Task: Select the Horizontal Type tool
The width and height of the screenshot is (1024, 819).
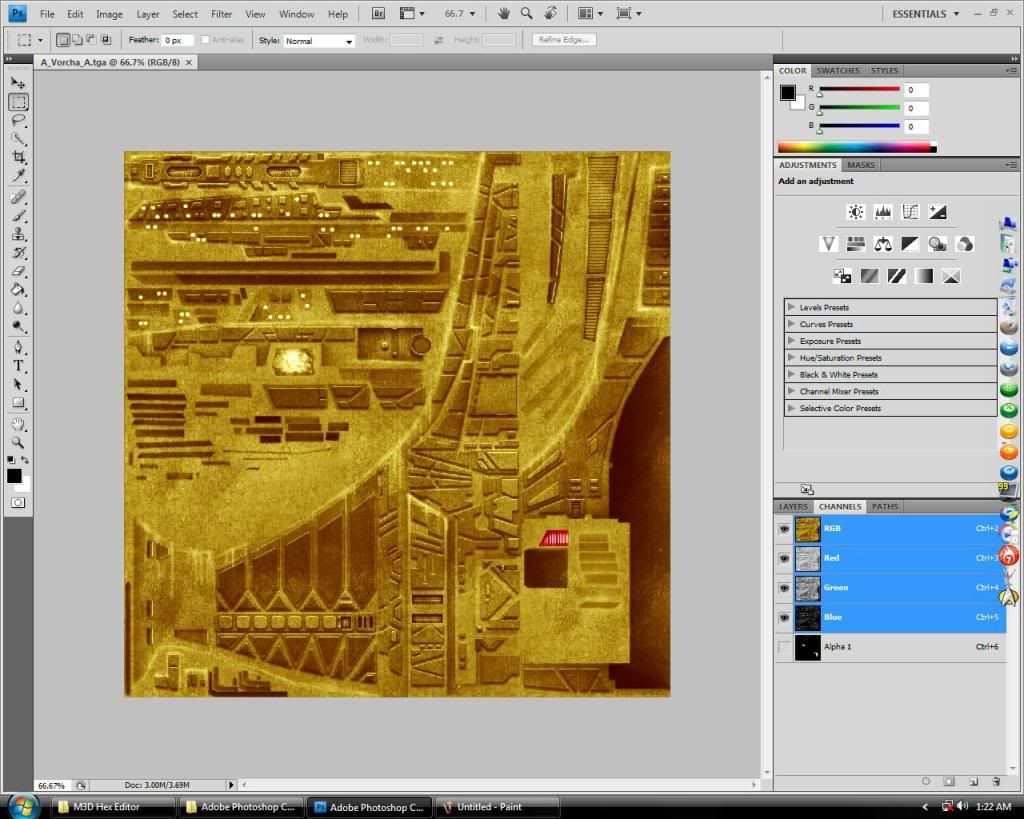Action: point(18,366)
